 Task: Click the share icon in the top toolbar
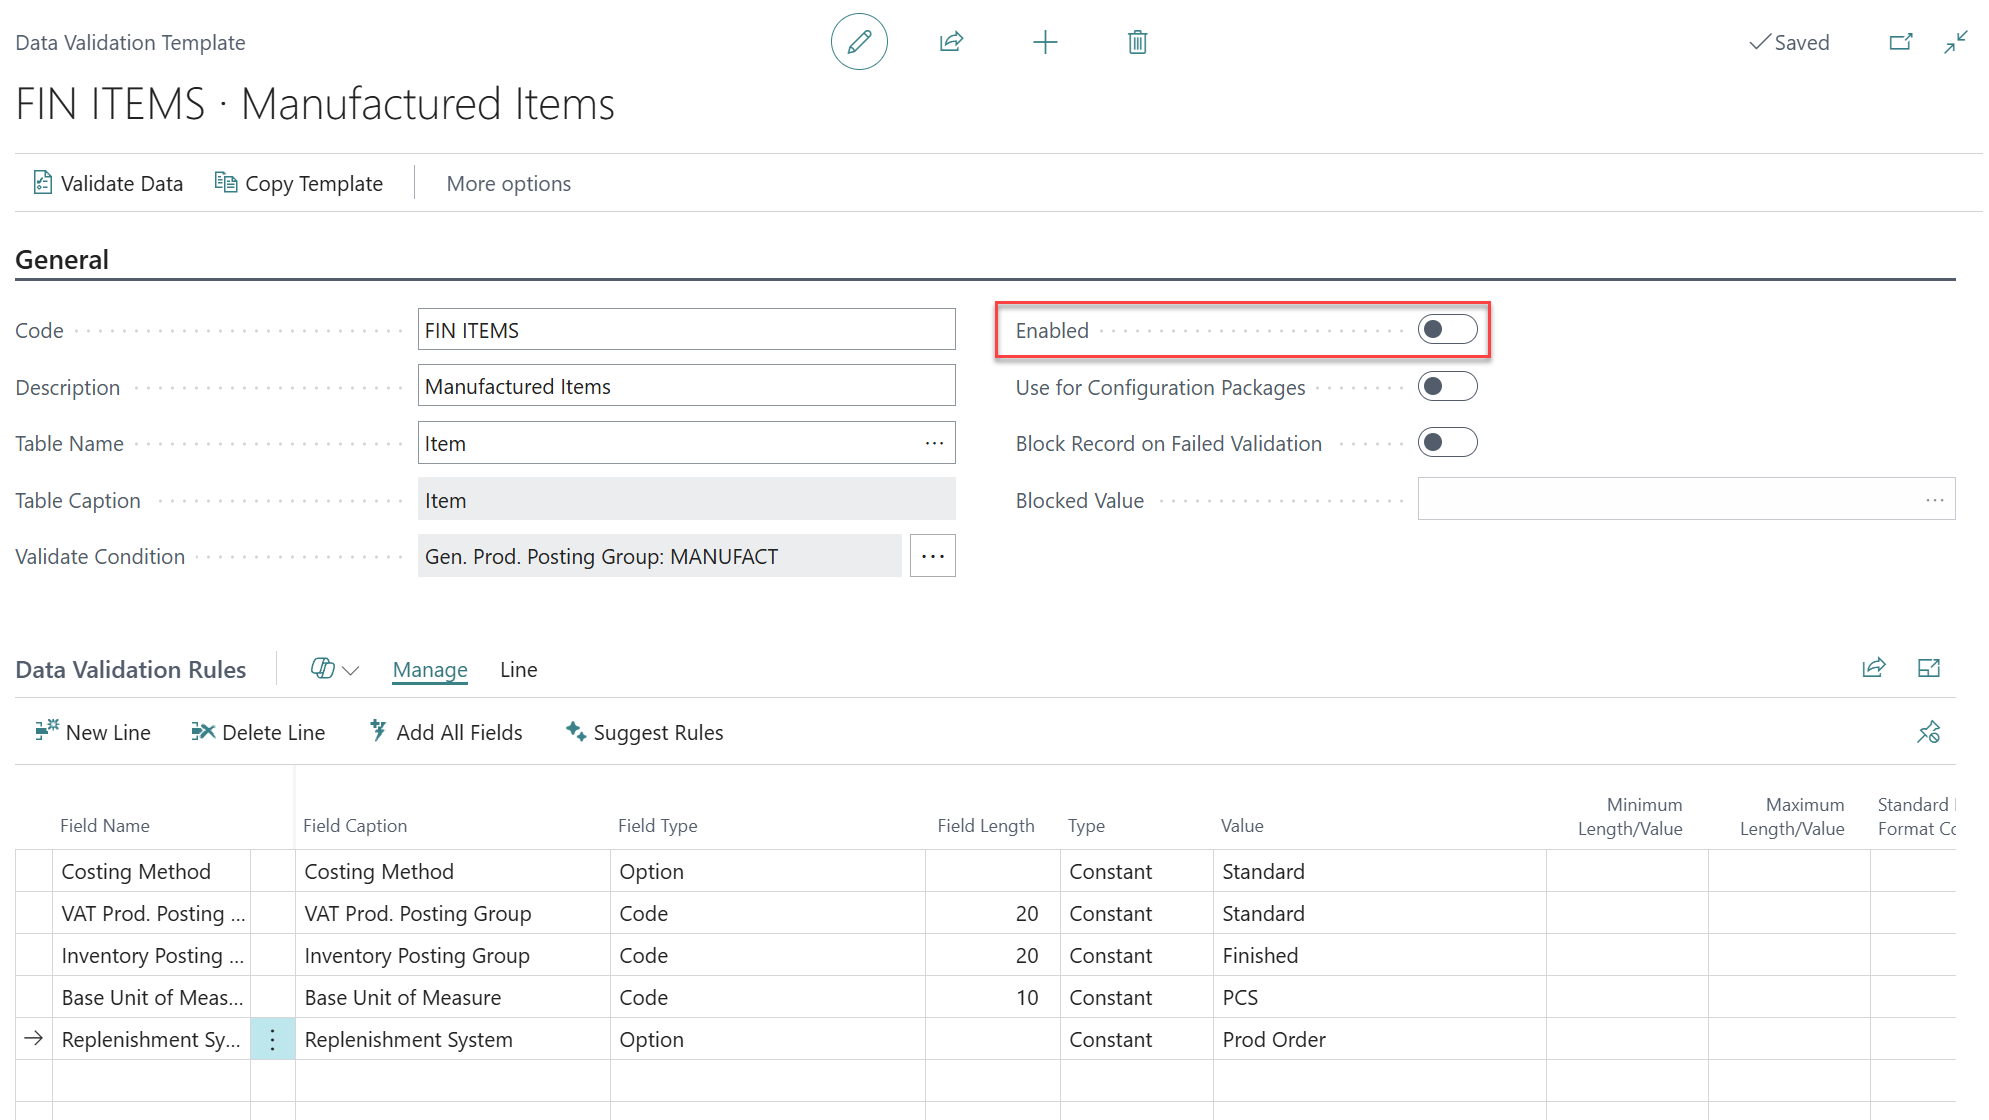(951, 41)
